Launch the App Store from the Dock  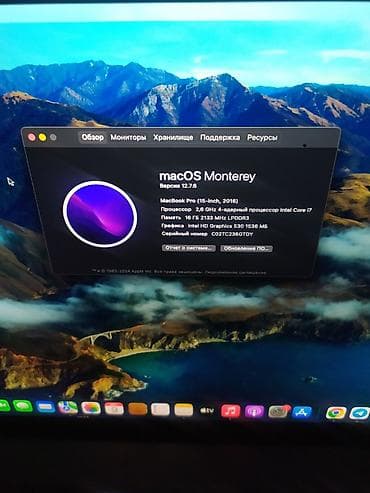[x=302, y=412]
